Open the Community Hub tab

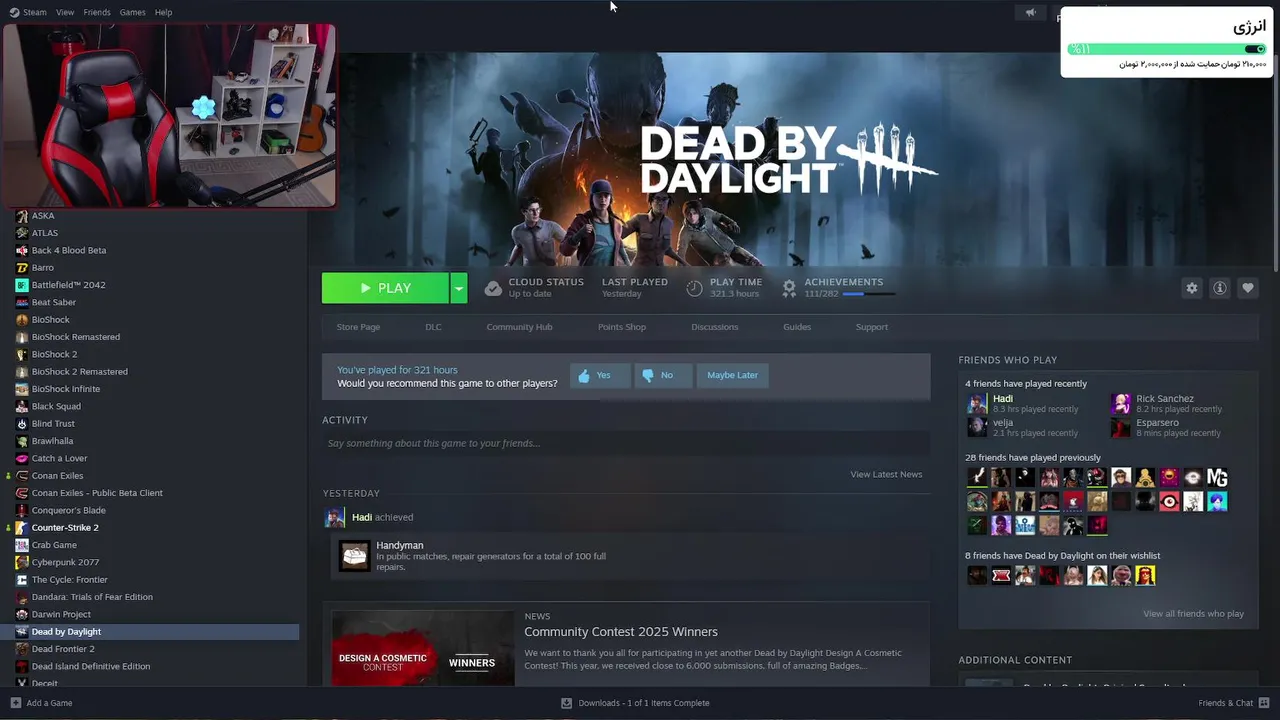(x=519, y=327)
